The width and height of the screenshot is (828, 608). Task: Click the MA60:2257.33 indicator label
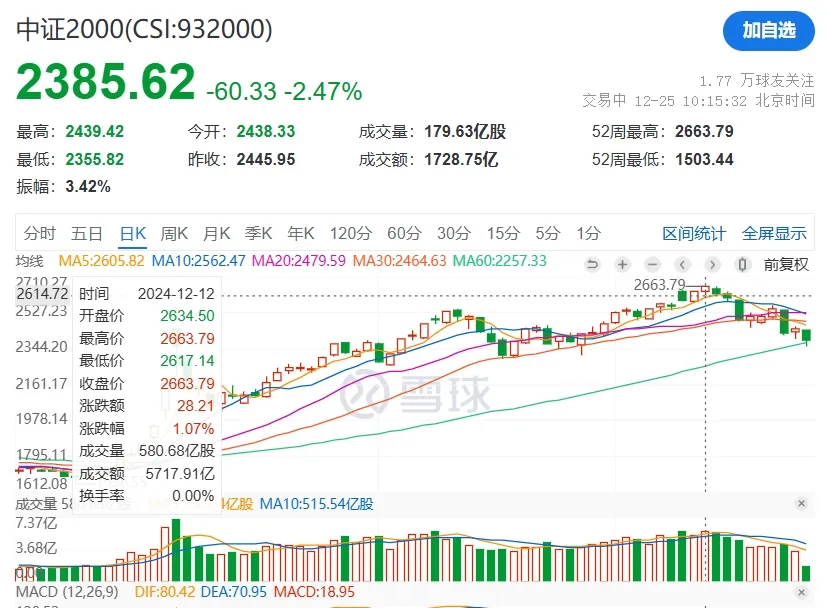pos(500,261)
